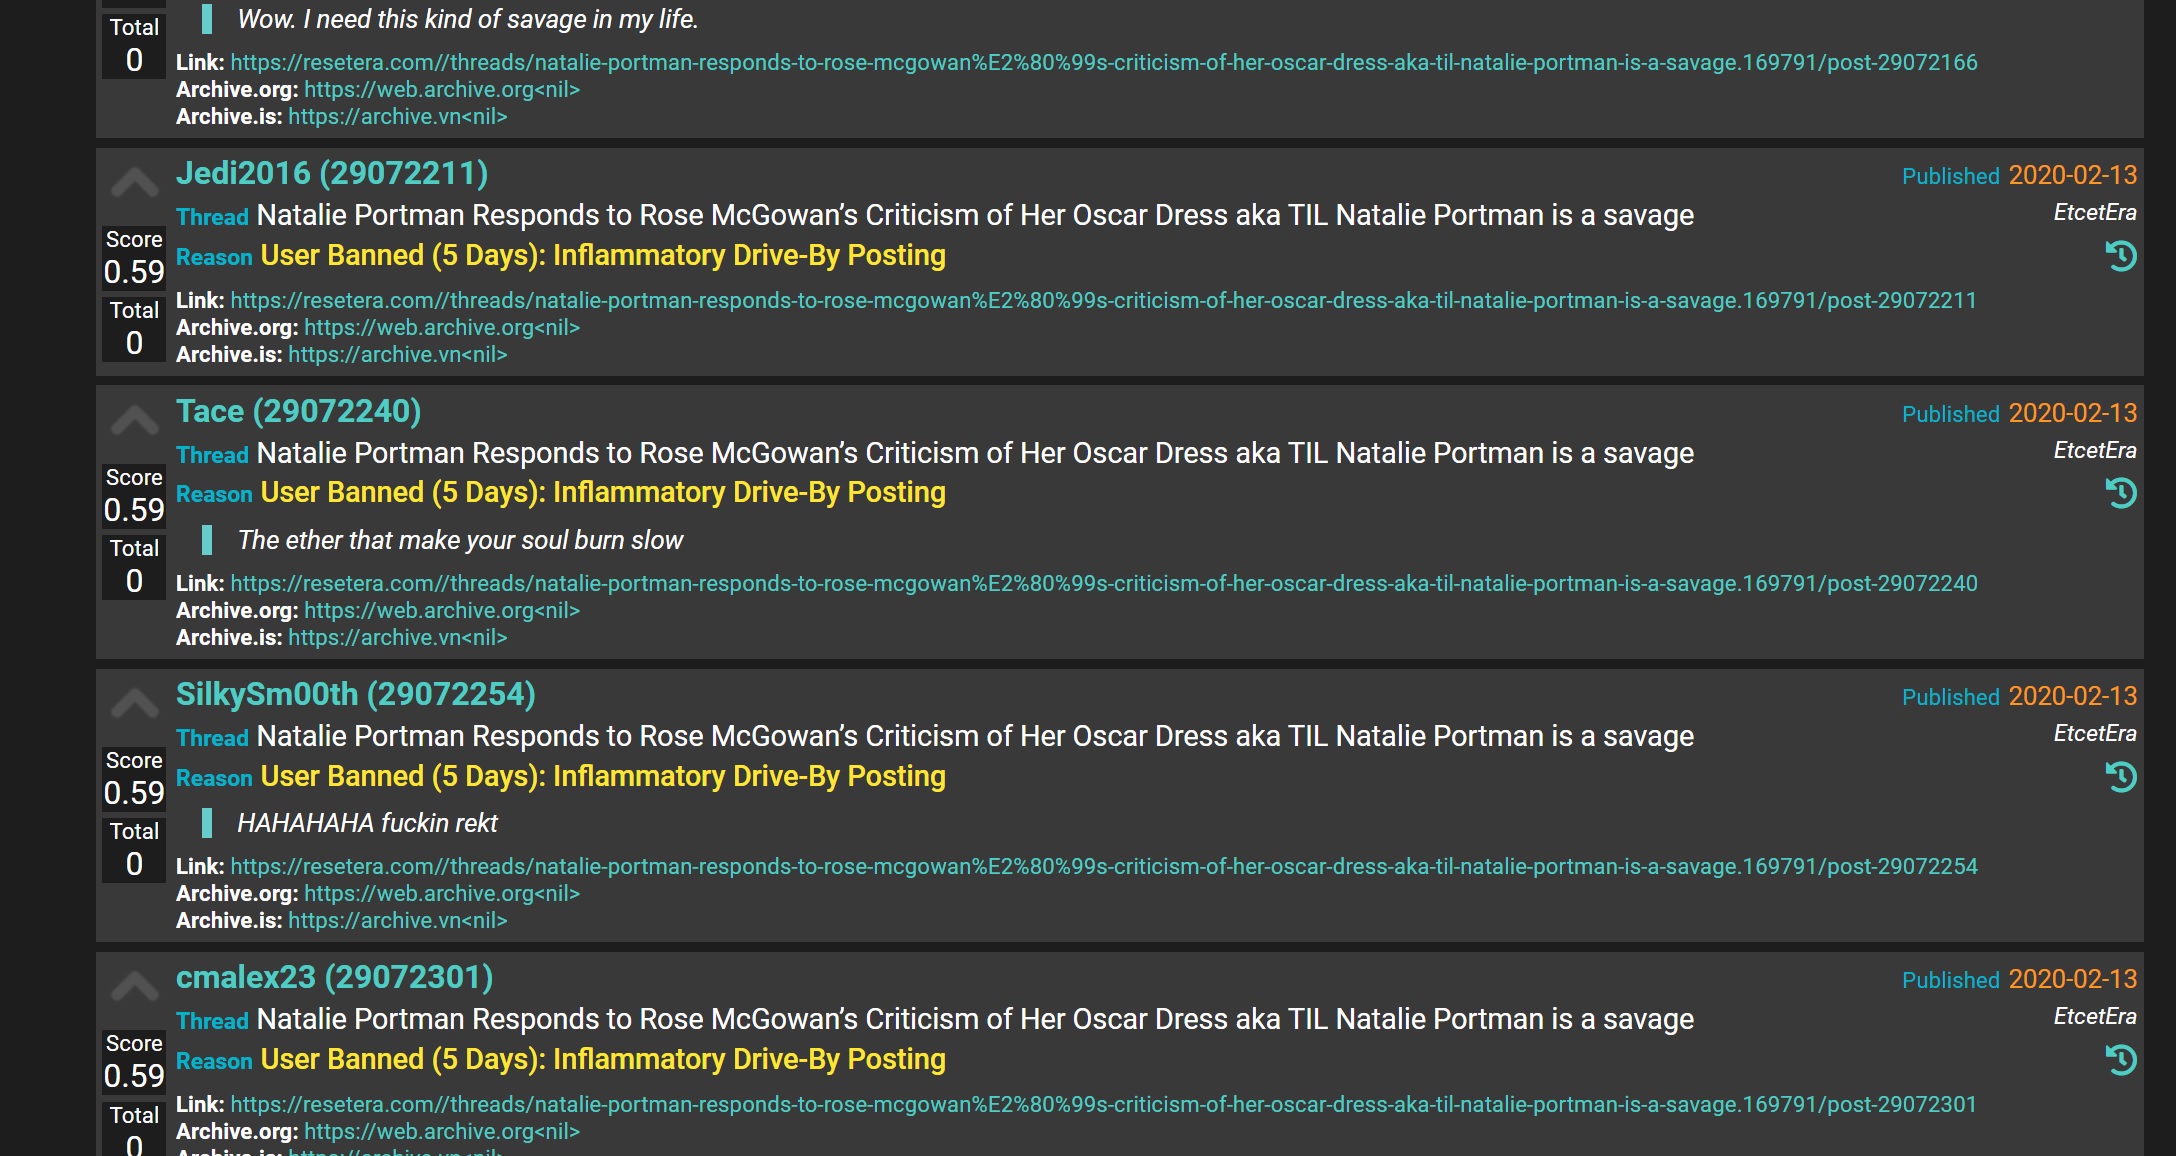This screenshot has width=2176, height=1156.
Task: Click EtcetEra forum label on cmalex23 entry
Action: tap(2095, 1017)
